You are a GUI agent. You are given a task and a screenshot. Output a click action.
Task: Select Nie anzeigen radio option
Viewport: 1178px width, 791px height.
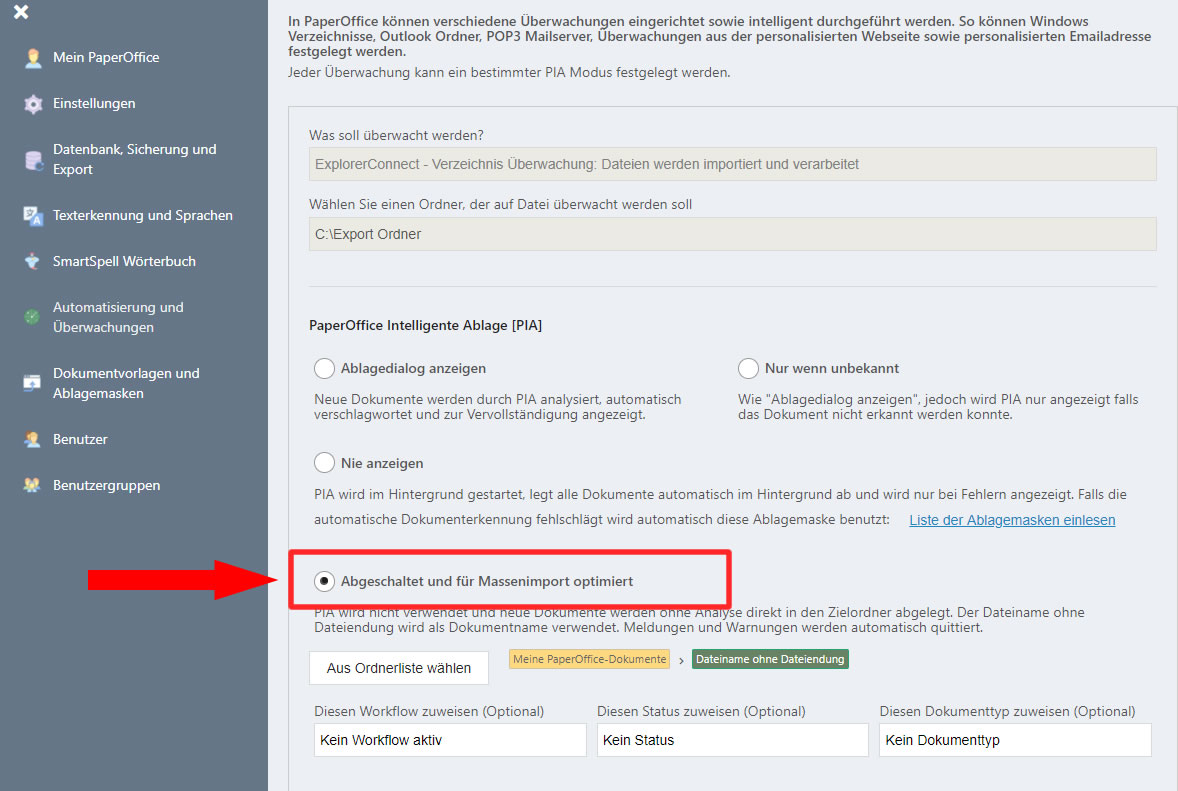tap(325, 463)
